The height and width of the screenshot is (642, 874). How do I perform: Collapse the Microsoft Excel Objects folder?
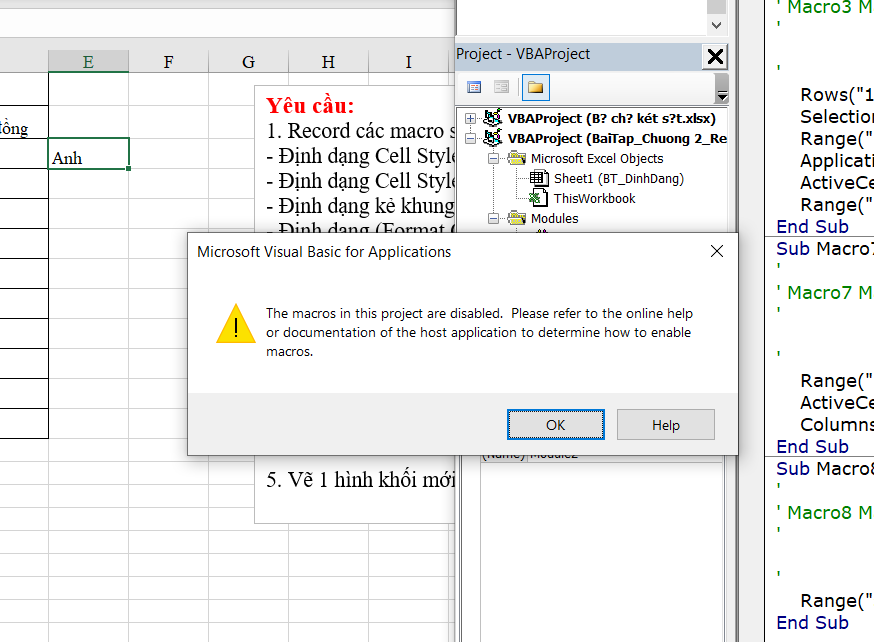(x=493, y=159)
